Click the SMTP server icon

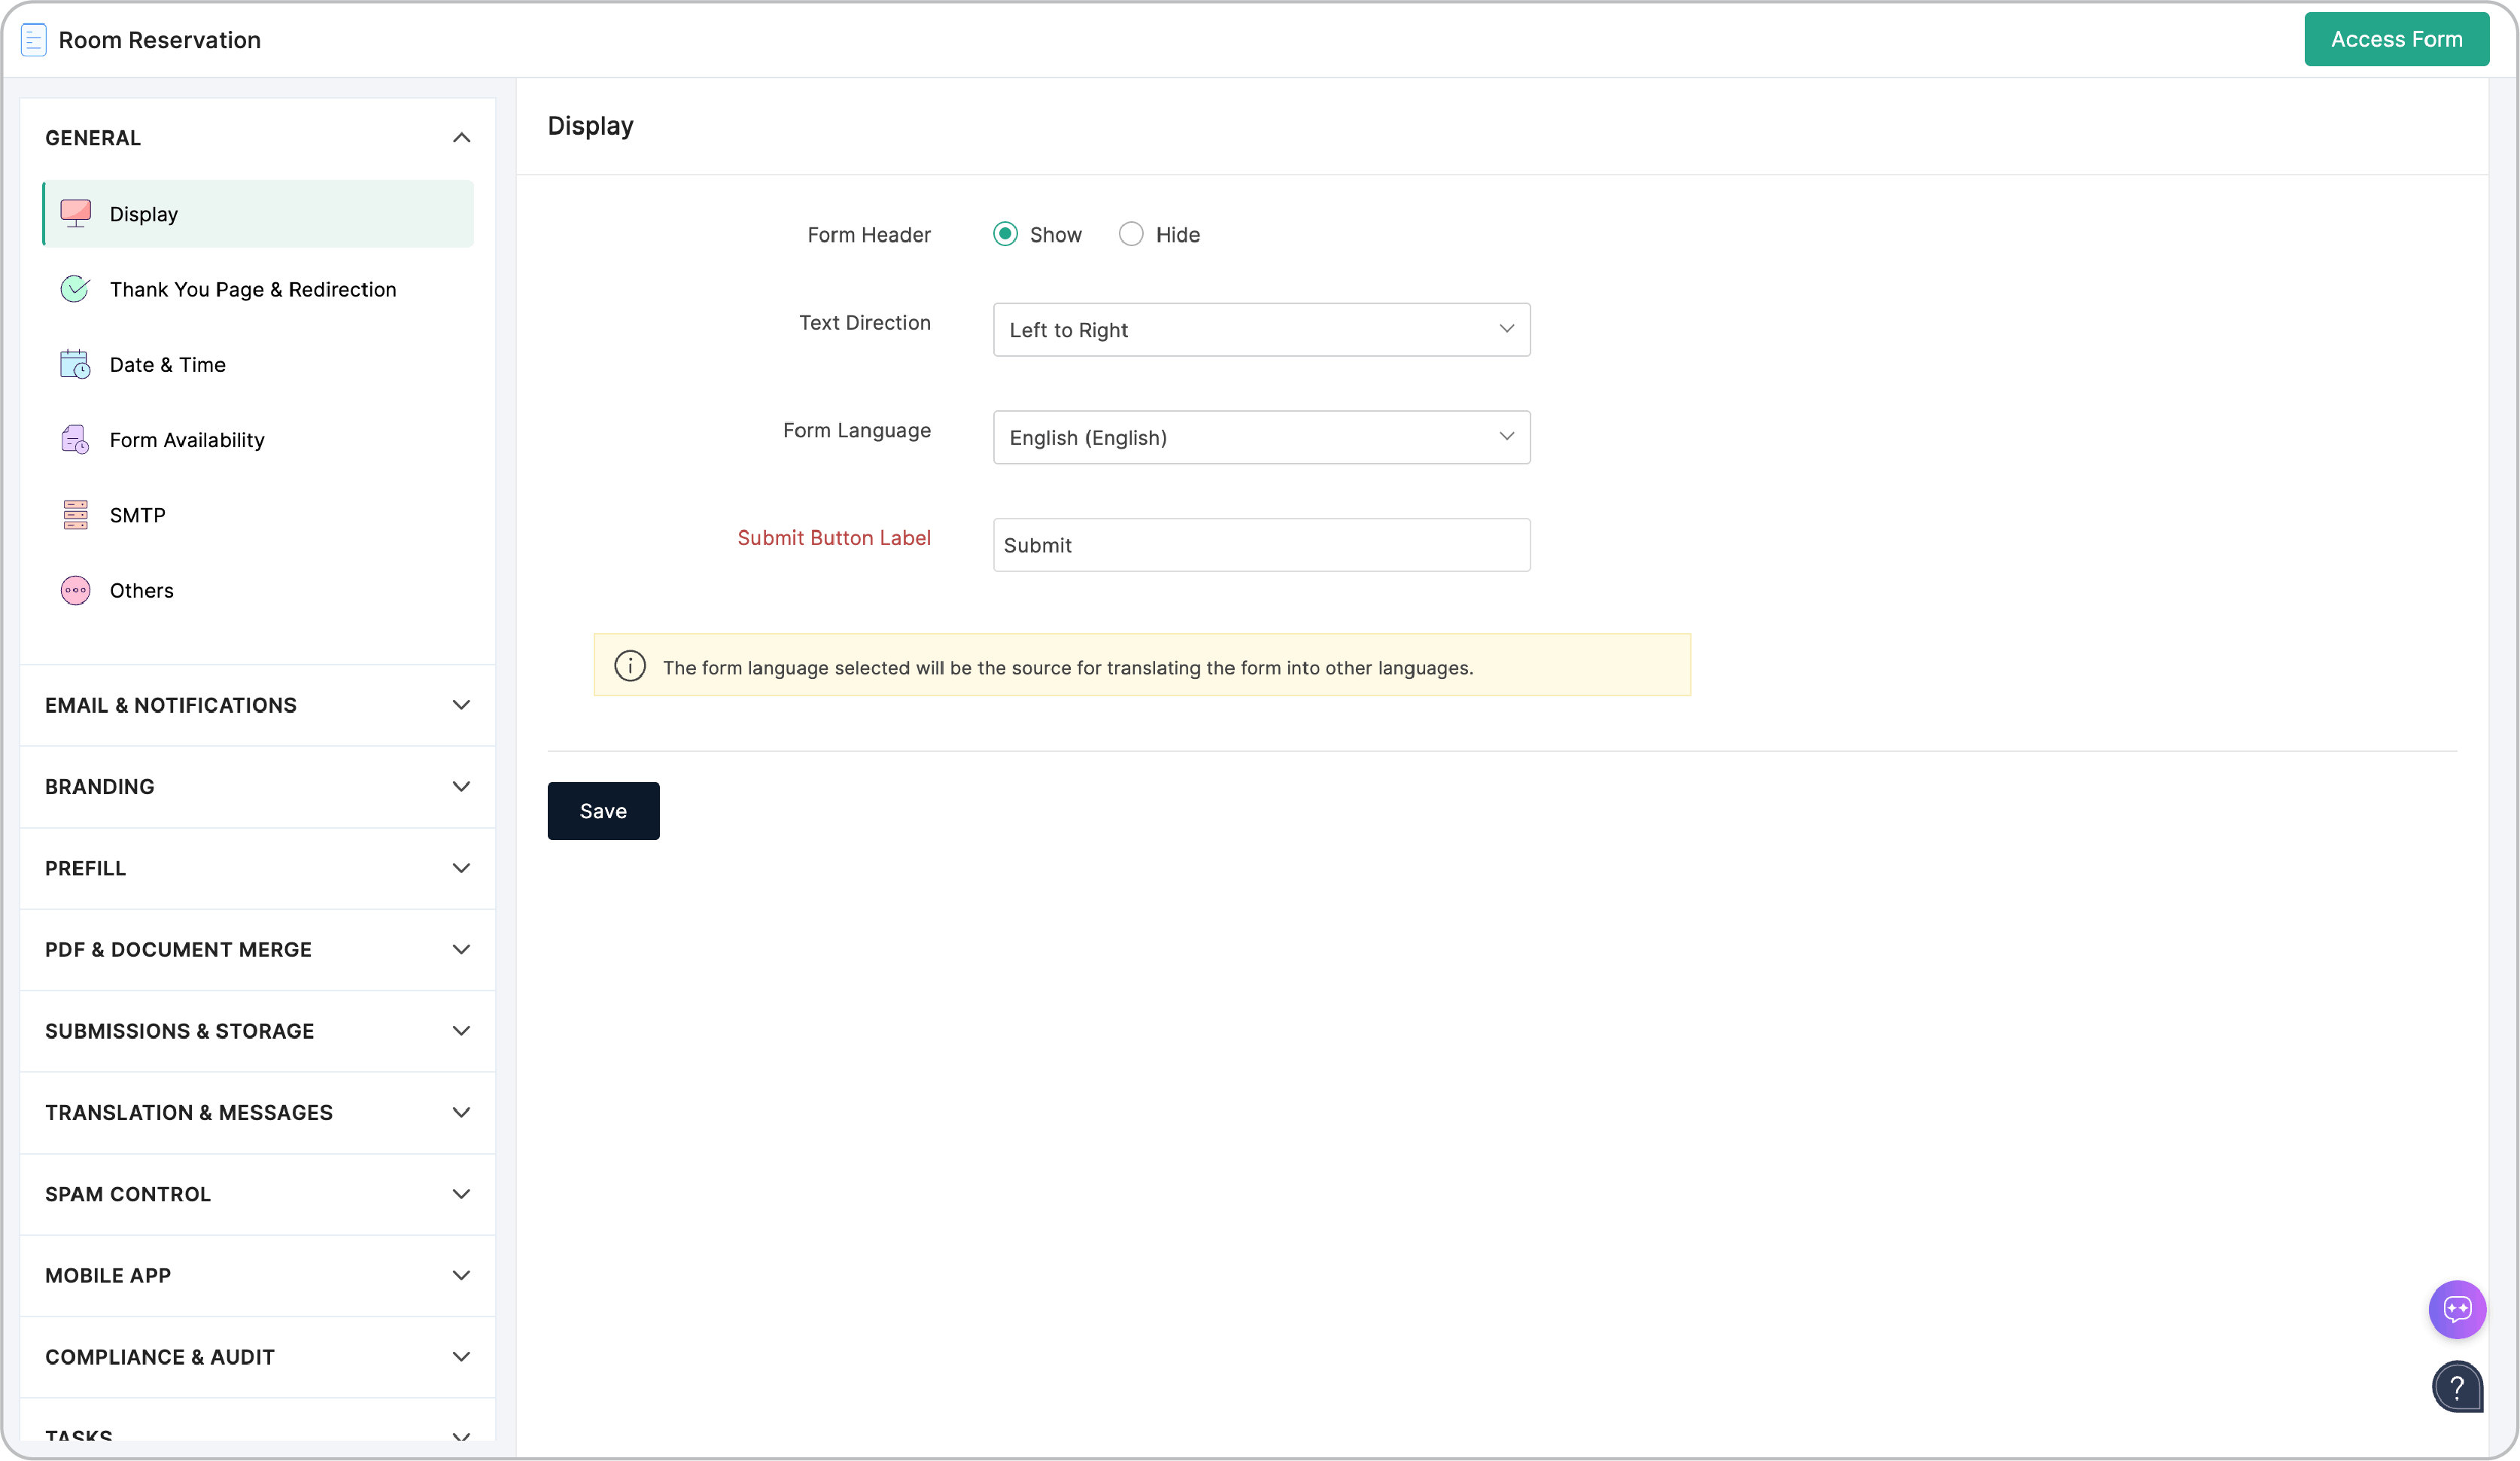pyautogui.click(x=75, y=514)
